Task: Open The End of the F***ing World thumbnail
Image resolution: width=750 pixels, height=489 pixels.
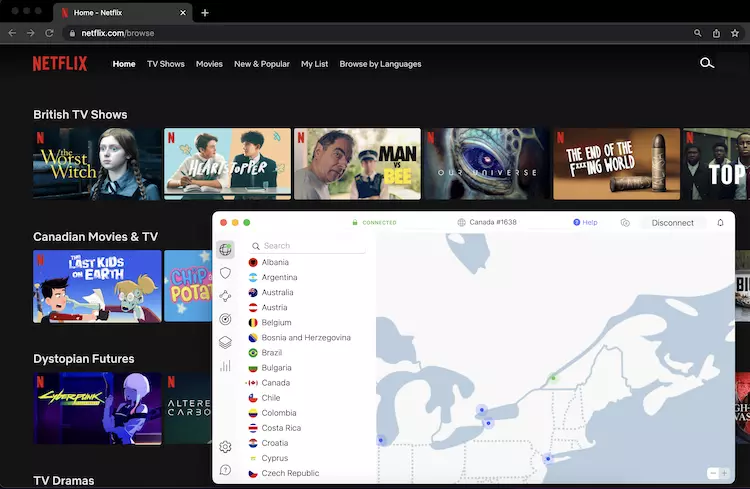Action: click(x=617, y=164)
